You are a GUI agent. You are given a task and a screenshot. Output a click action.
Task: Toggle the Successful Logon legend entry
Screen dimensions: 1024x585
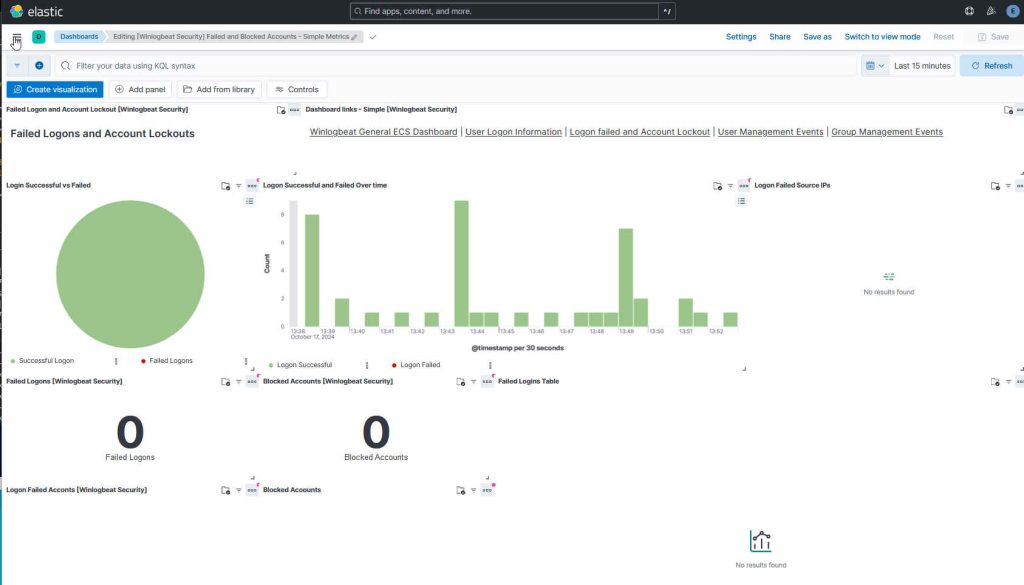(45, 360)
